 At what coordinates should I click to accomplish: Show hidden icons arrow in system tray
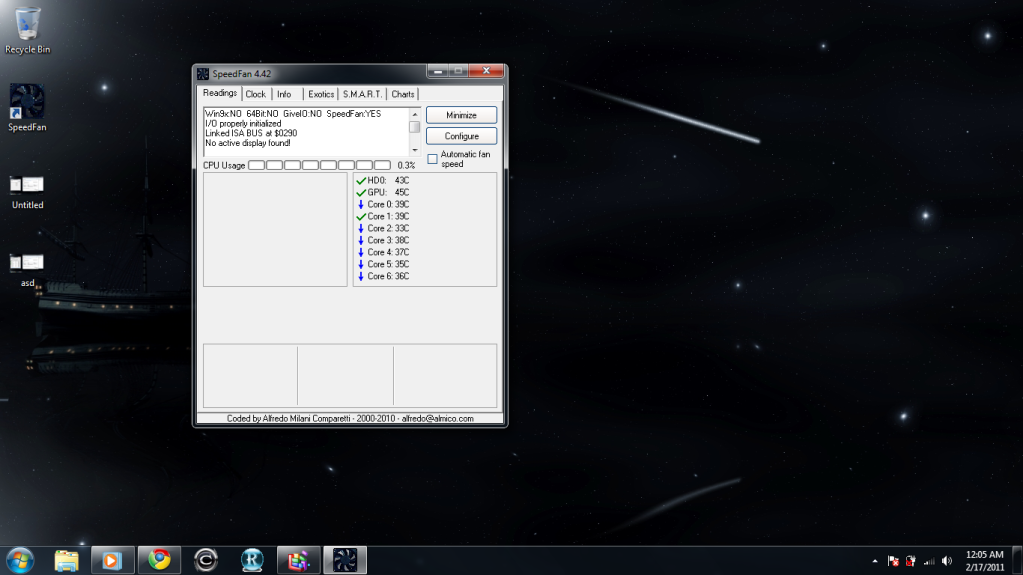[x=875, y=561]
